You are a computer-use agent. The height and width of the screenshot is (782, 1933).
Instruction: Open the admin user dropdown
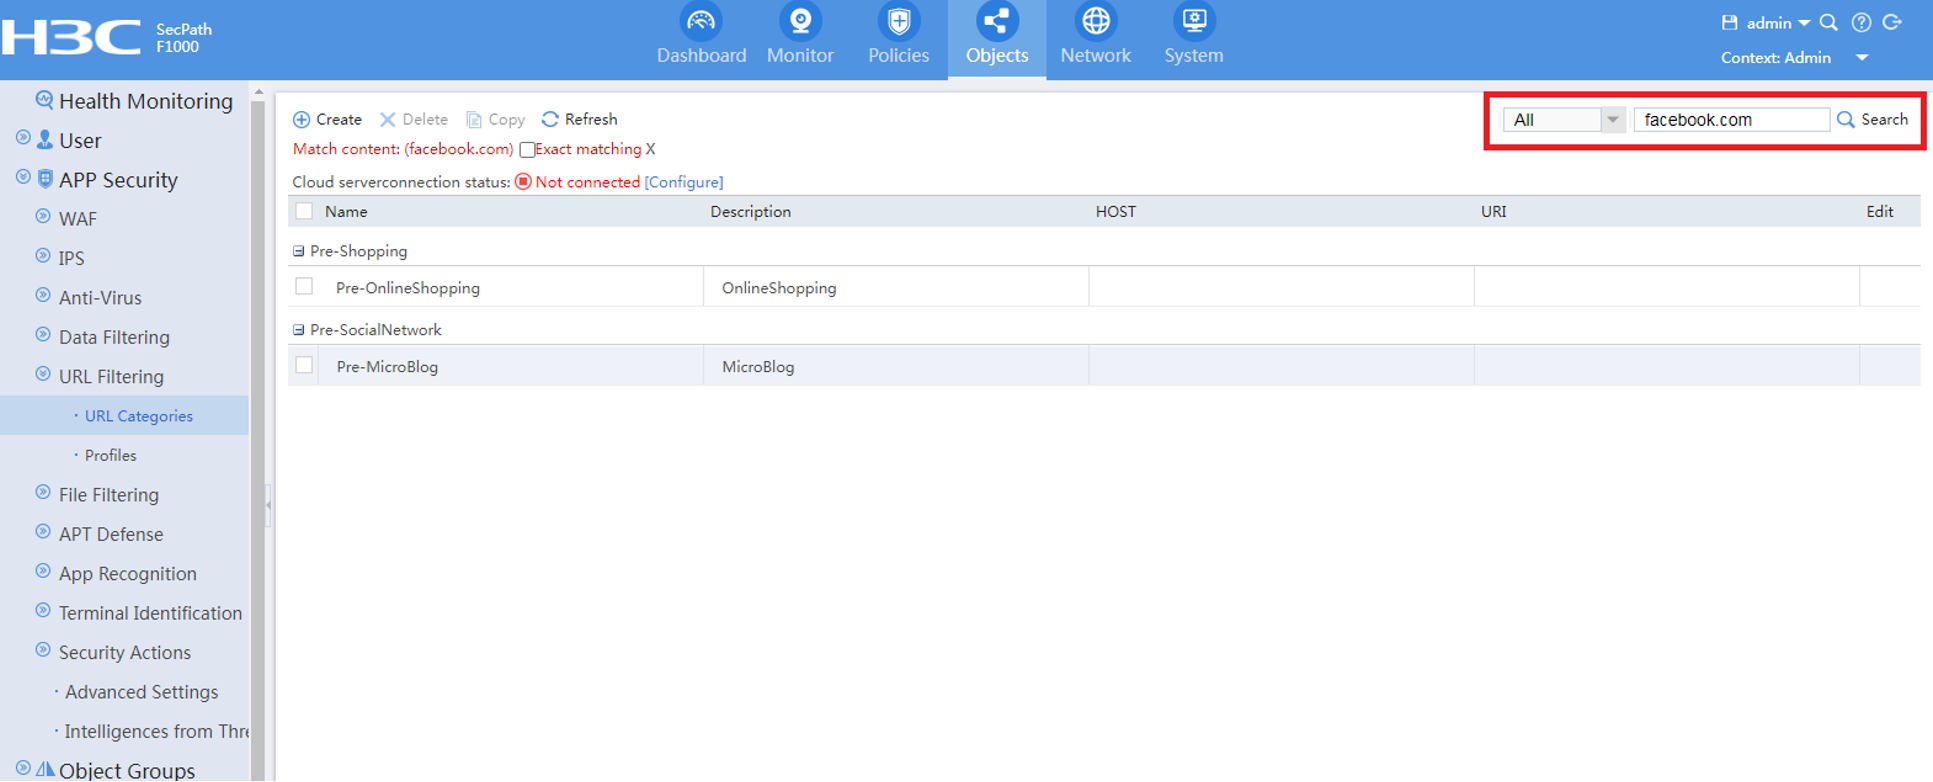pos(1778,23)
